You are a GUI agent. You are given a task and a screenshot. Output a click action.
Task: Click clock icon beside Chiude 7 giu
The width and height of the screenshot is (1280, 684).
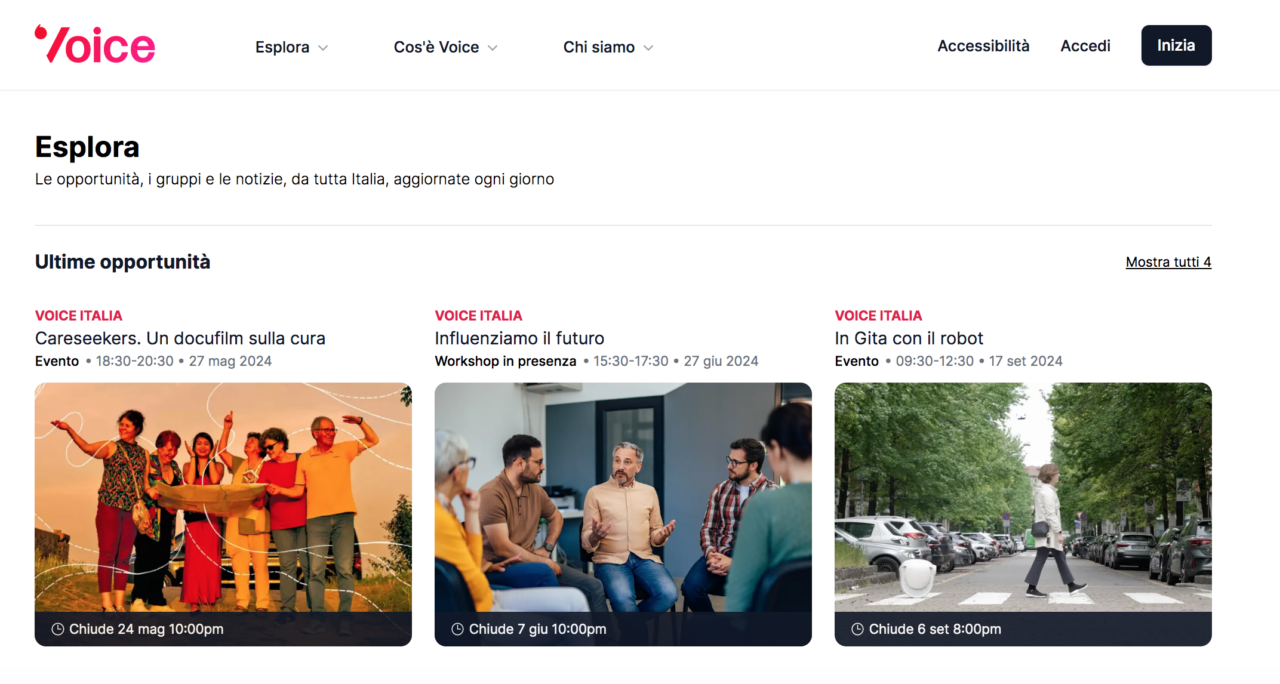pyautogui.click(x=457, y=629)
